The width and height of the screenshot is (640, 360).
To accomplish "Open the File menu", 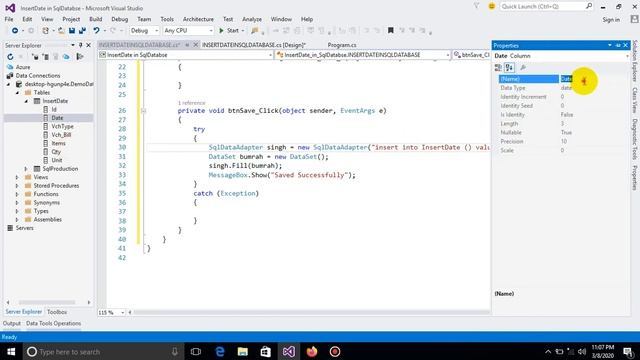I will point(9,19).
